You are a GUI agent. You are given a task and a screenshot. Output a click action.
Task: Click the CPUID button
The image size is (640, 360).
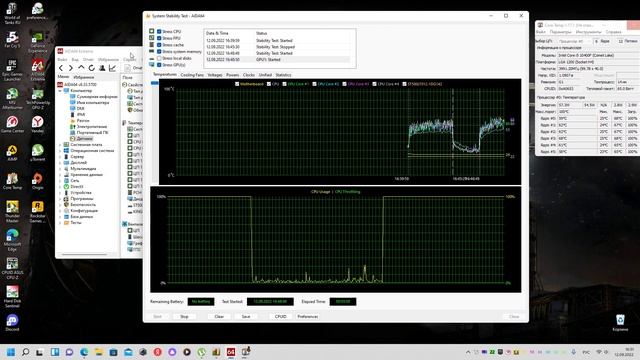[x=280, y=317]
